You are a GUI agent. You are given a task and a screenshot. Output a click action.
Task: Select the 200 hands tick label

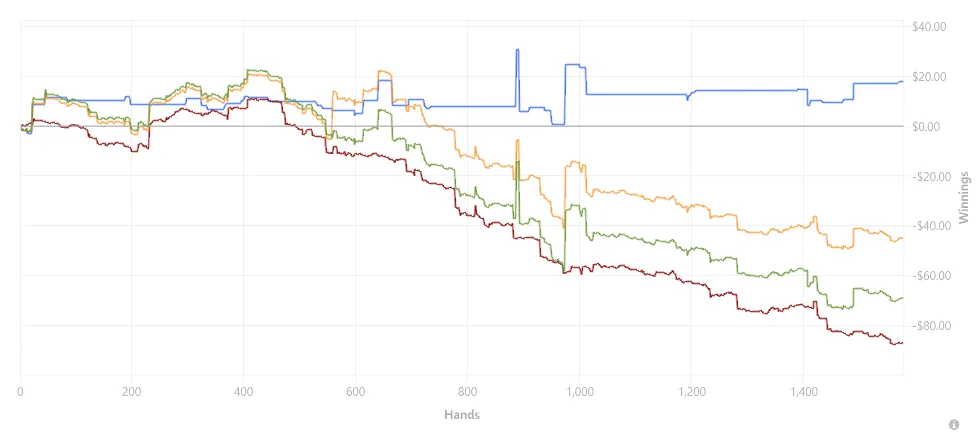click(x=131, y=393)
